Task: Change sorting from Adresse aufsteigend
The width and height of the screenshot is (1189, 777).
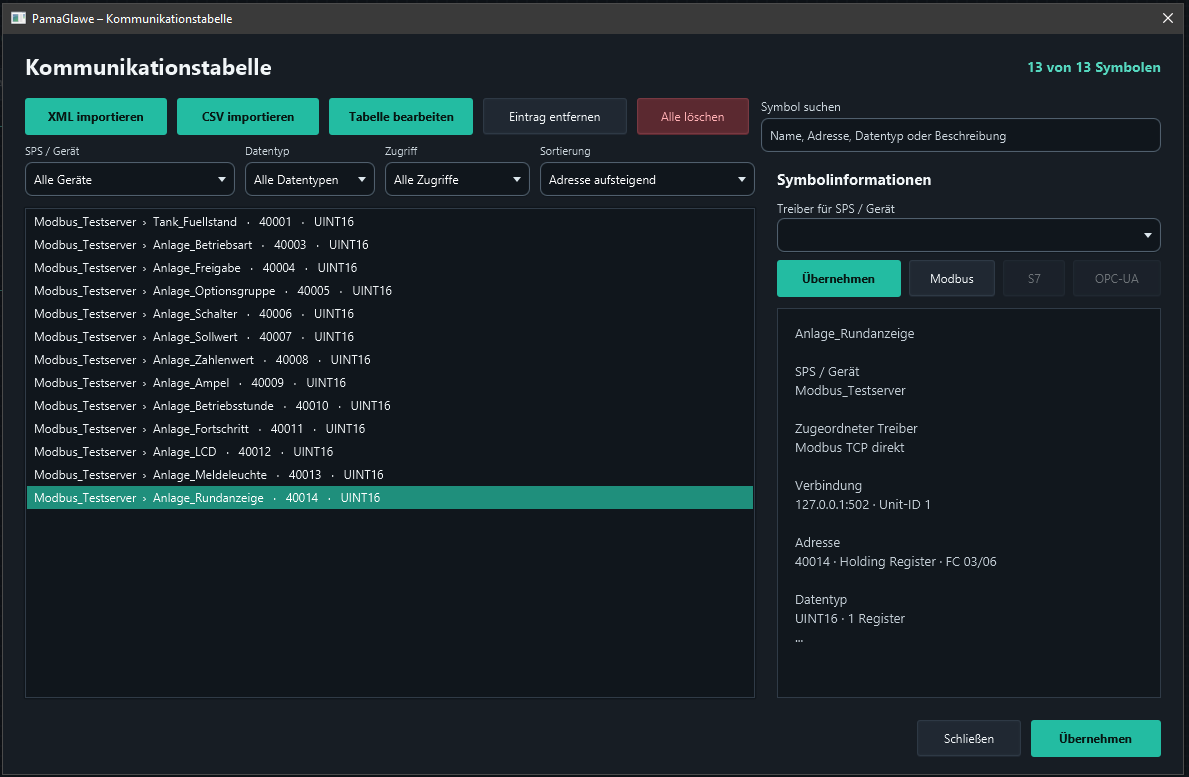Action: click(647, 180)
